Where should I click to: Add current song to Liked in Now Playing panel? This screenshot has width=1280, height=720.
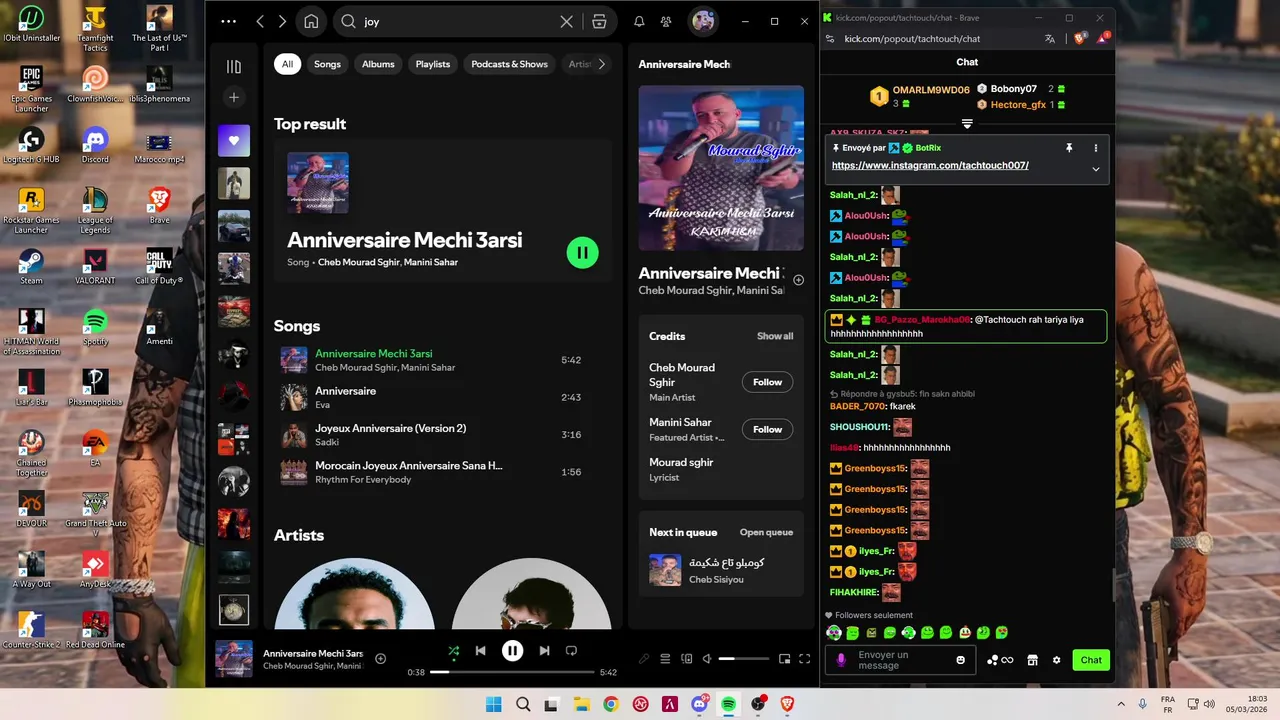[x=798, y=280]
